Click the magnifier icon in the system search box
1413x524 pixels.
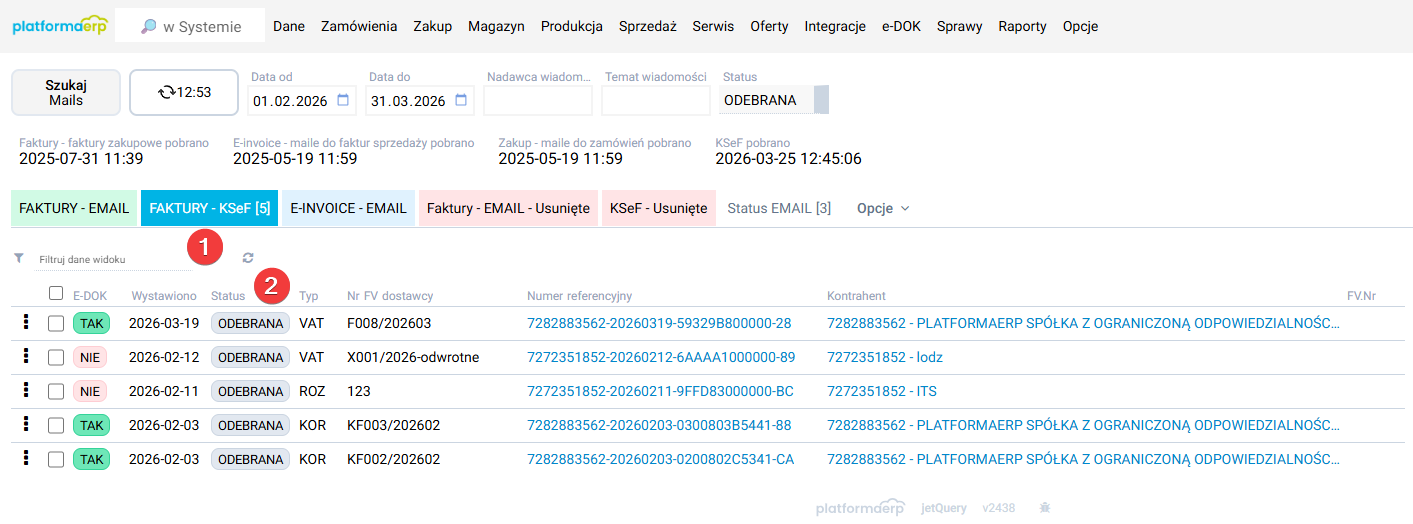[x=148, y=27]
